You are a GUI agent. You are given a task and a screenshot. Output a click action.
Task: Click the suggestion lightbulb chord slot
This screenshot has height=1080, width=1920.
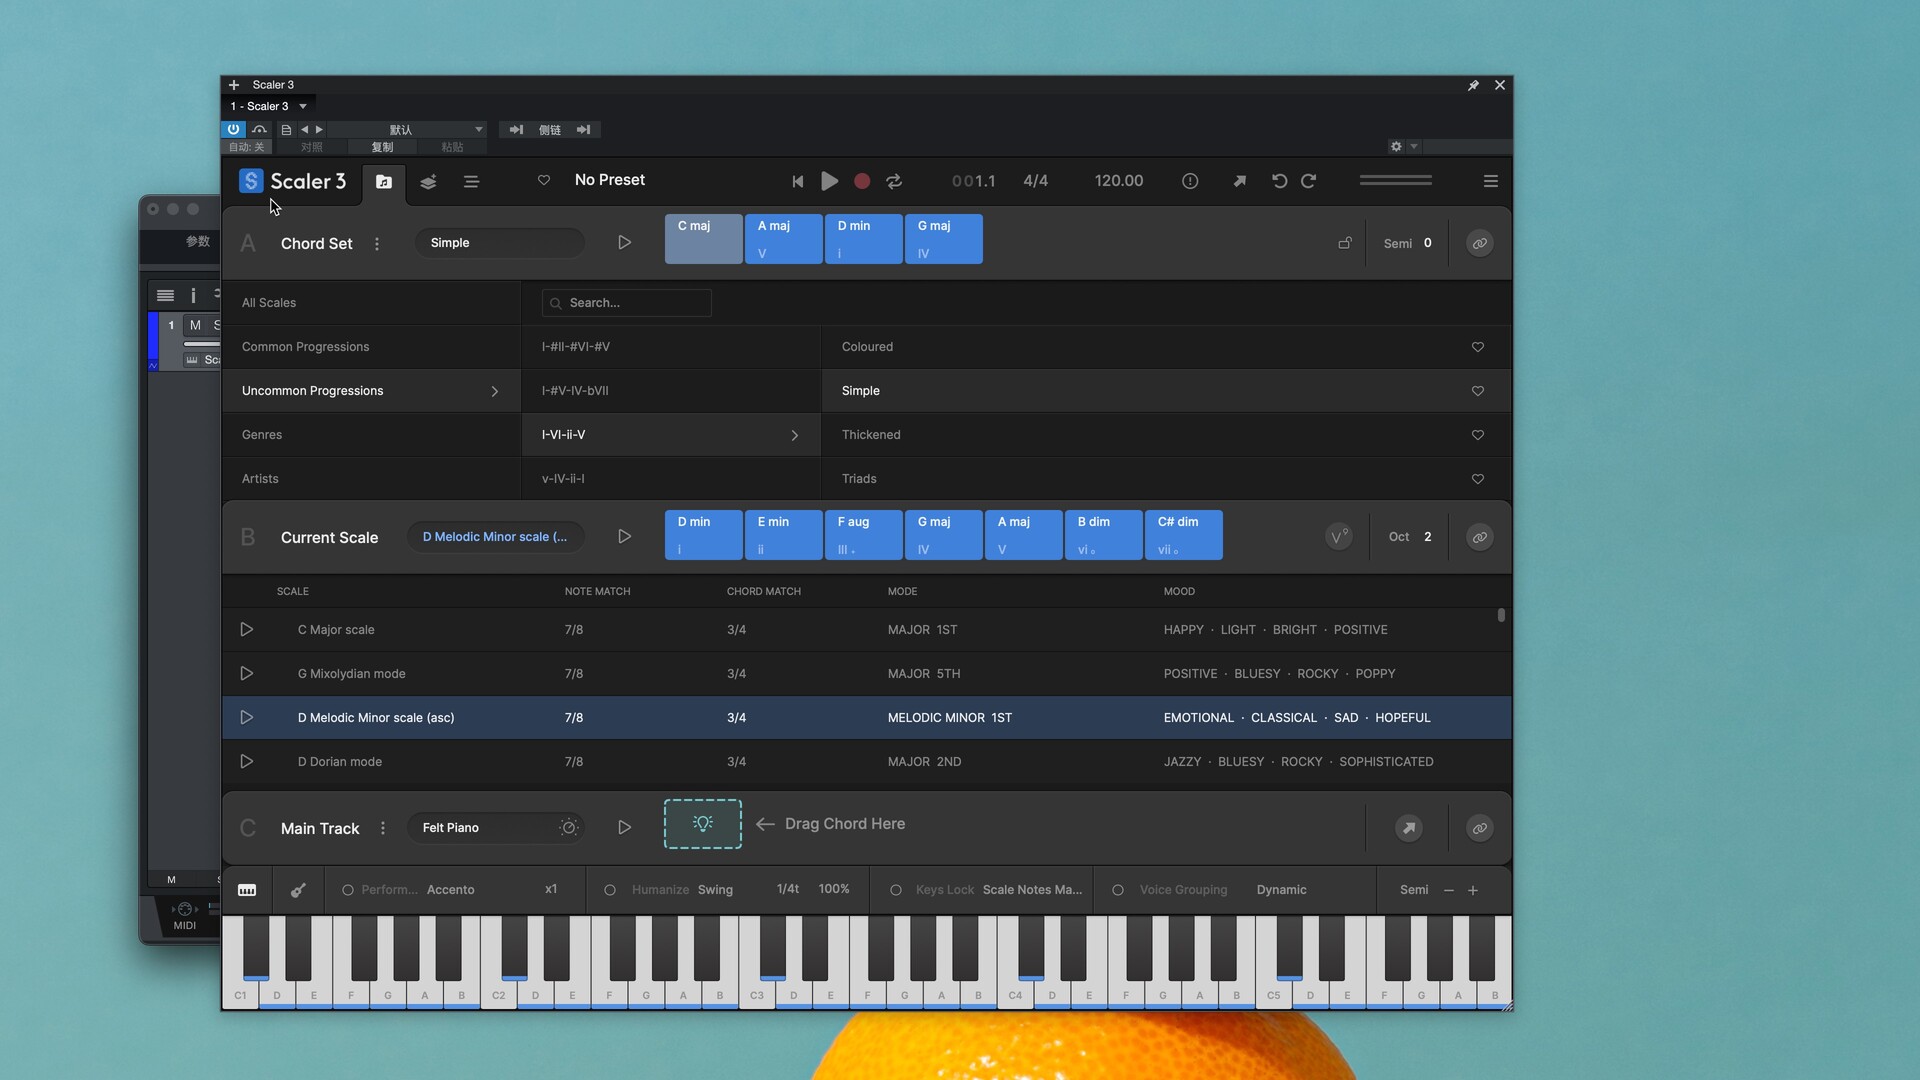pos(703,824)
